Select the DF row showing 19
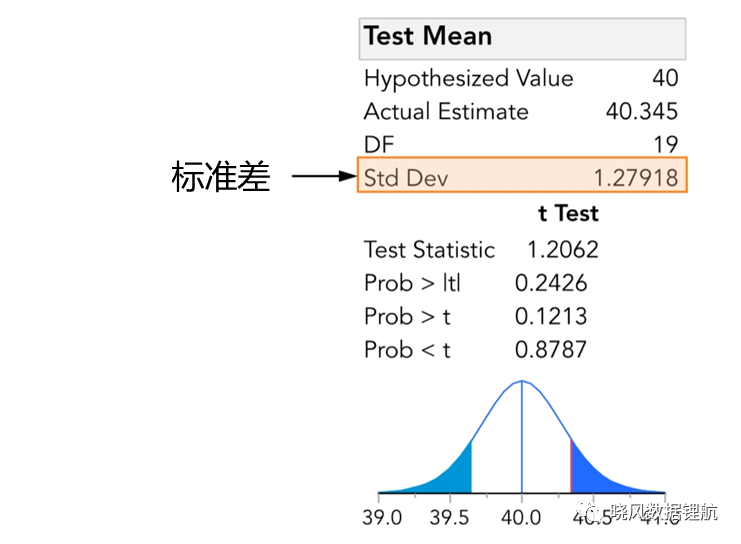Screen dimensions: 741x544 click(x=521, y=144)
